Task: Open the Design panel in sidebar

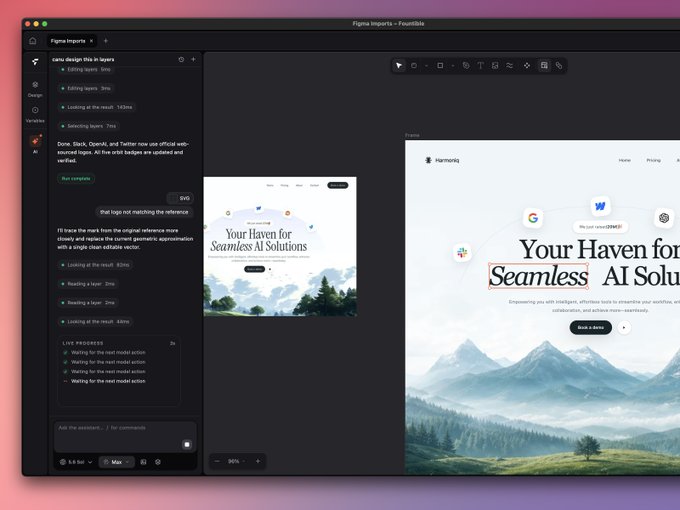Action: coord(35,88)
